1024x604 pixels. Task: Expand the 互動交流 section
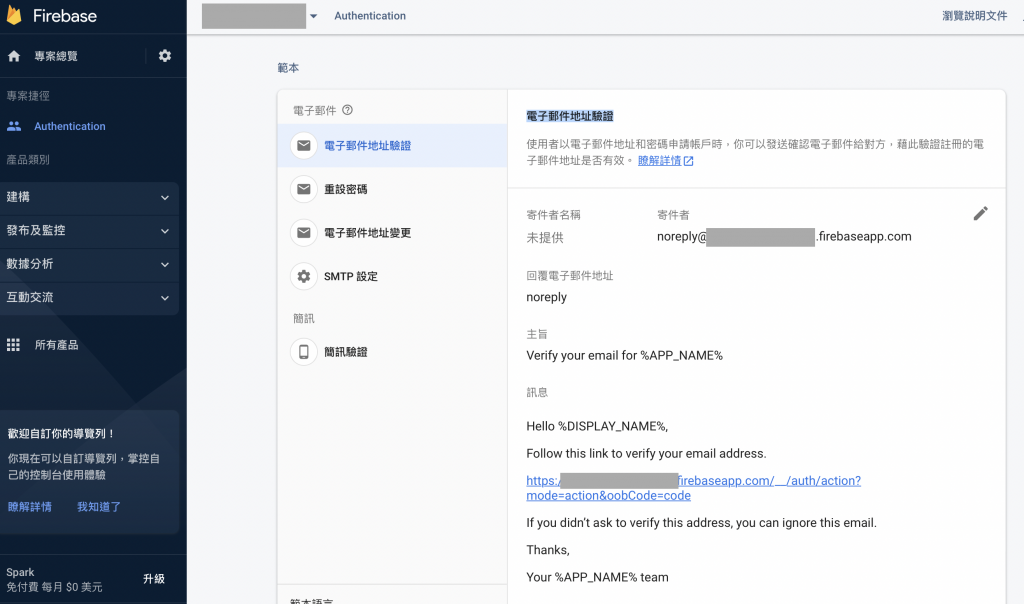[89, 297]
